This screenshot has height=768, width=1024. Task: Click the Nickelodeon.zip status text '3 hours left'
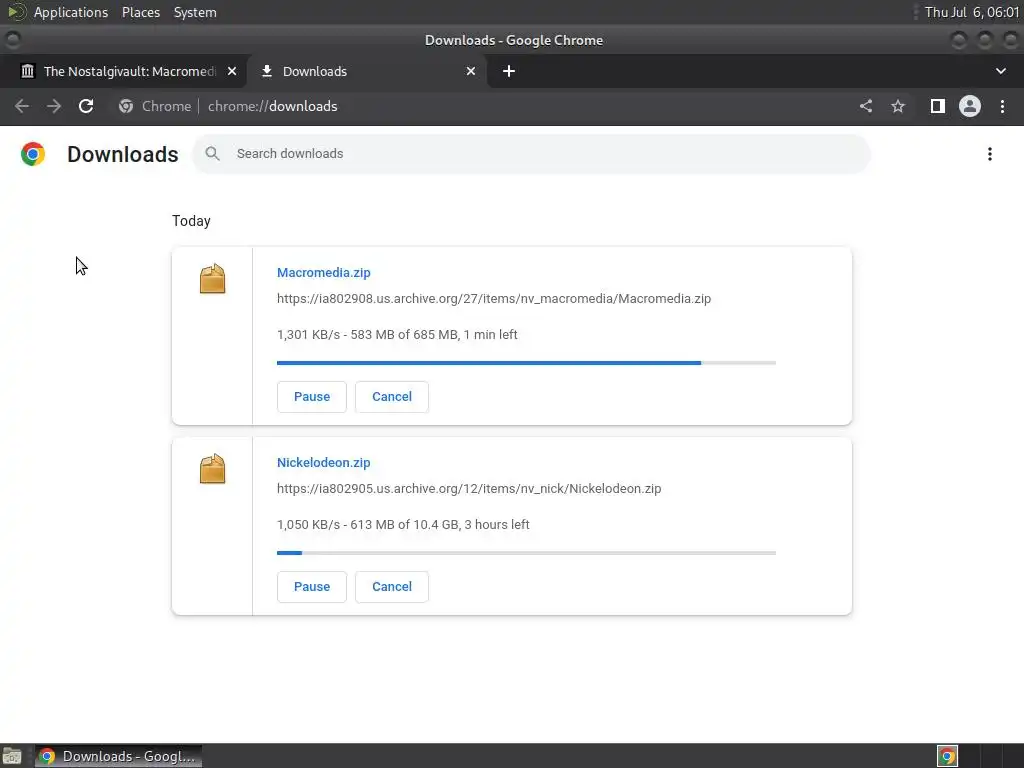pyautogui.click(x=497, y=524)
